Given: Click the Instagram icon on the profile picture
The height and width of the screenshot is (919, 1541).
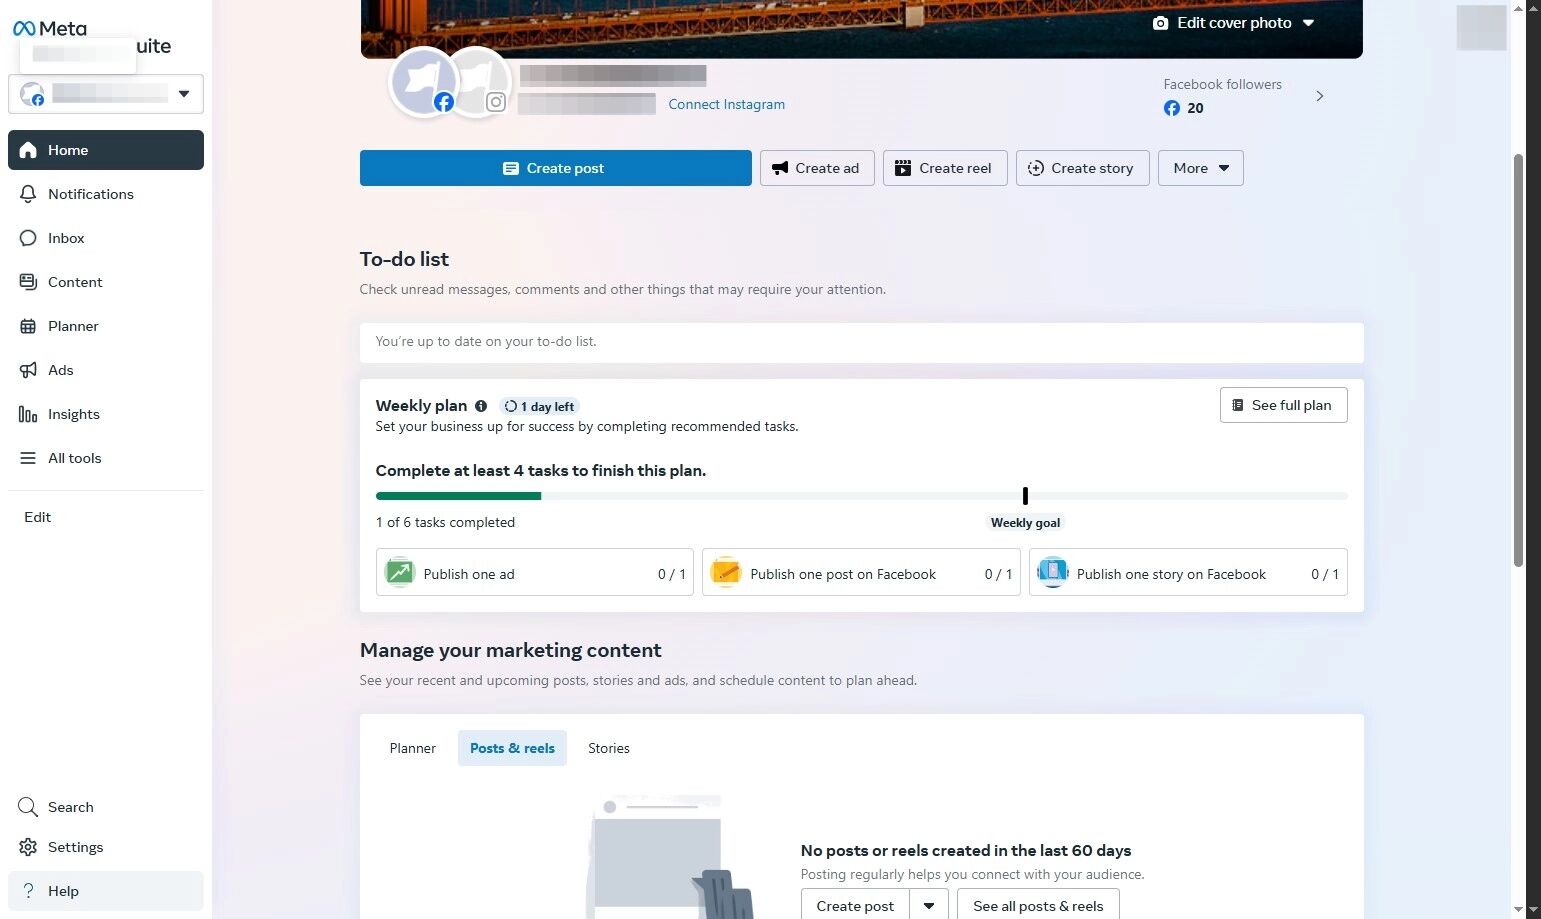Looking at the screenshot, I should coord(496,102).
